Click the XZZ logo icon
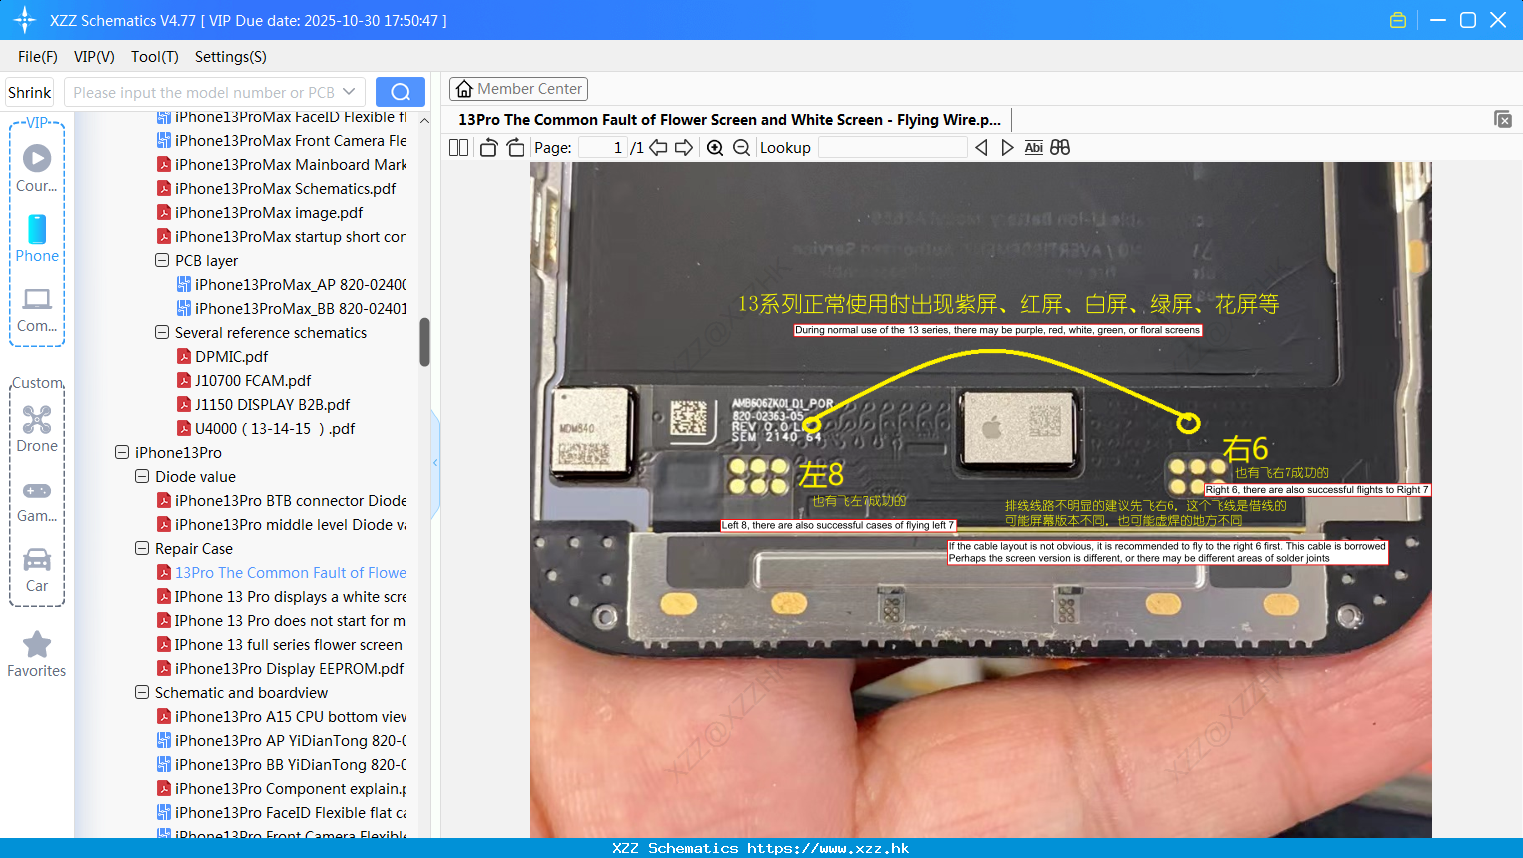The height and width of the screenshot is (858, 1523). tap(25, 20)
